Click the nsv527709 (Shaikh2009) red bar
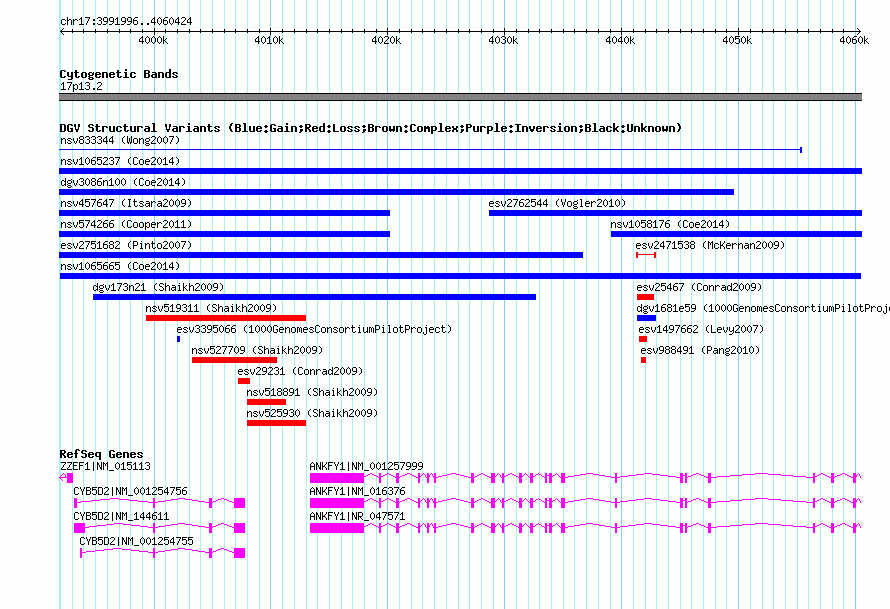The height and width of the screenshot is (609, 890). click(234, 360)
